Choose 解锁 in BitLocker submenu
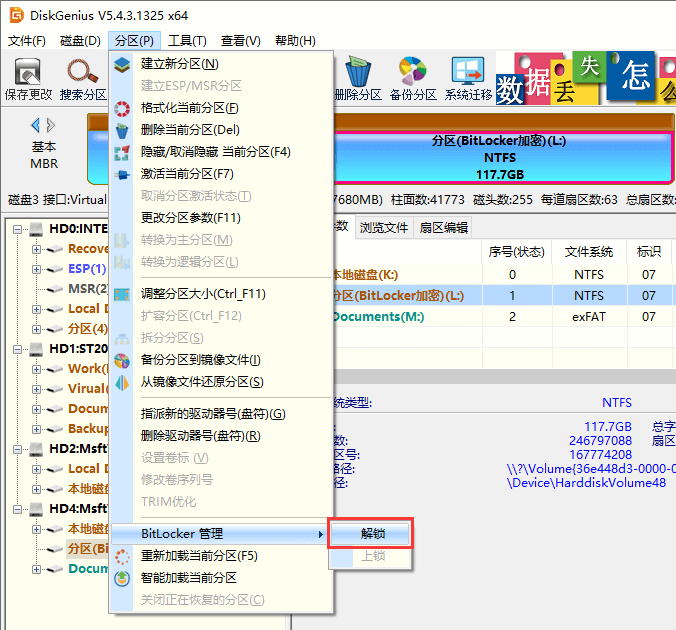 [370, 533]
